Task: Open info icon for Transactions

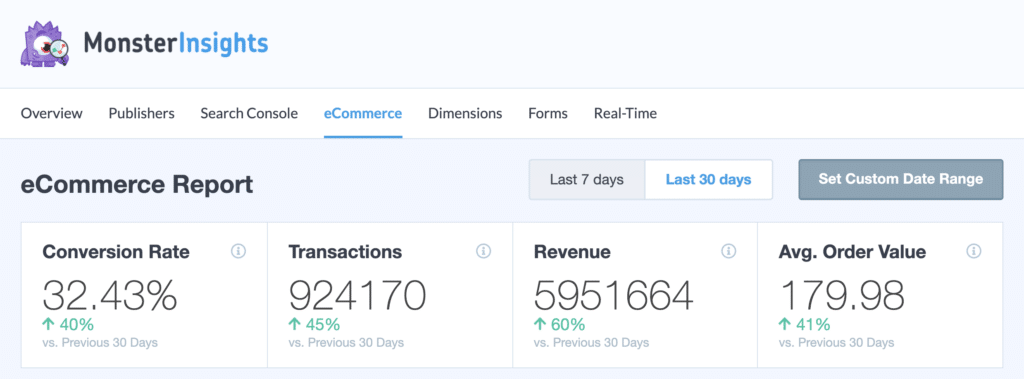Action: tap(483, 251)
